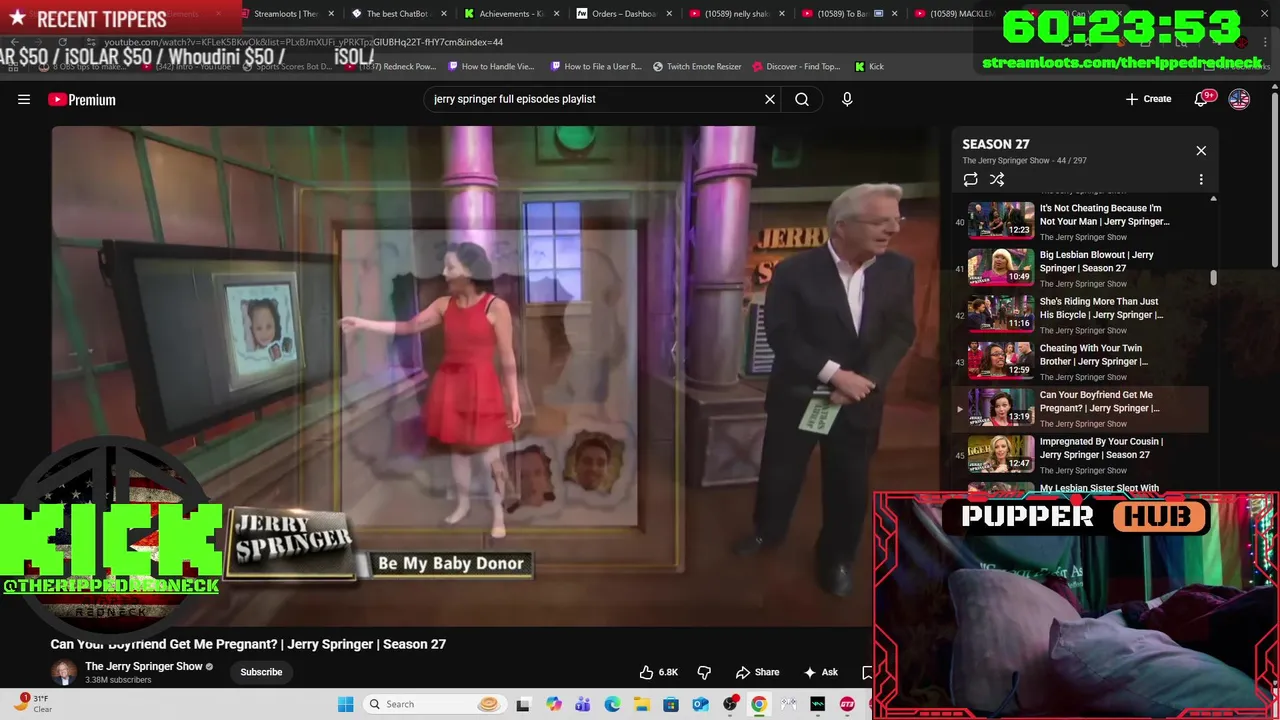Start voice search with the microphone
The image size is (1280, 720).
[847, 99]
